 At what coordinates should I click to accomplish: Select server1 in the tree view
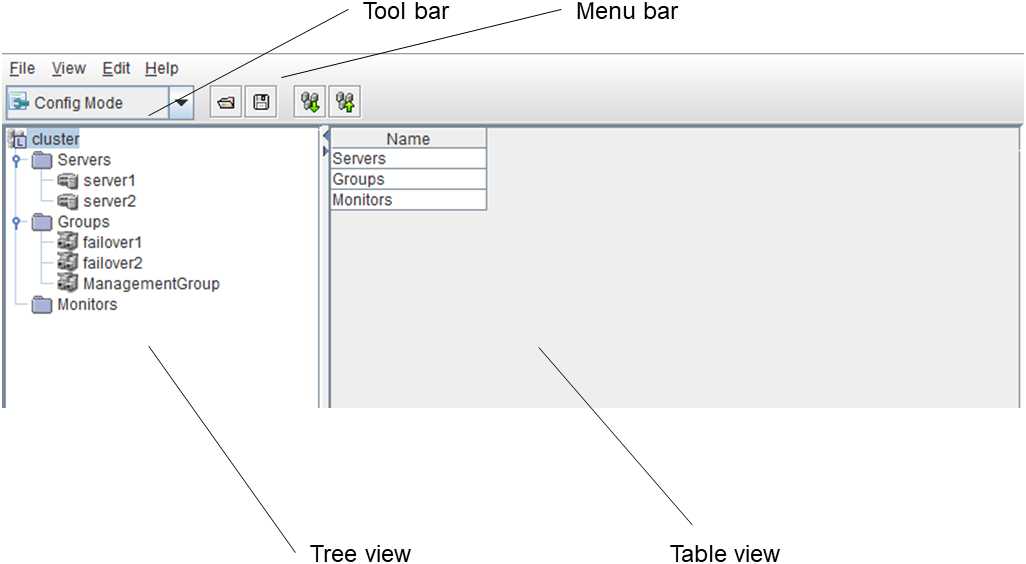109,181
